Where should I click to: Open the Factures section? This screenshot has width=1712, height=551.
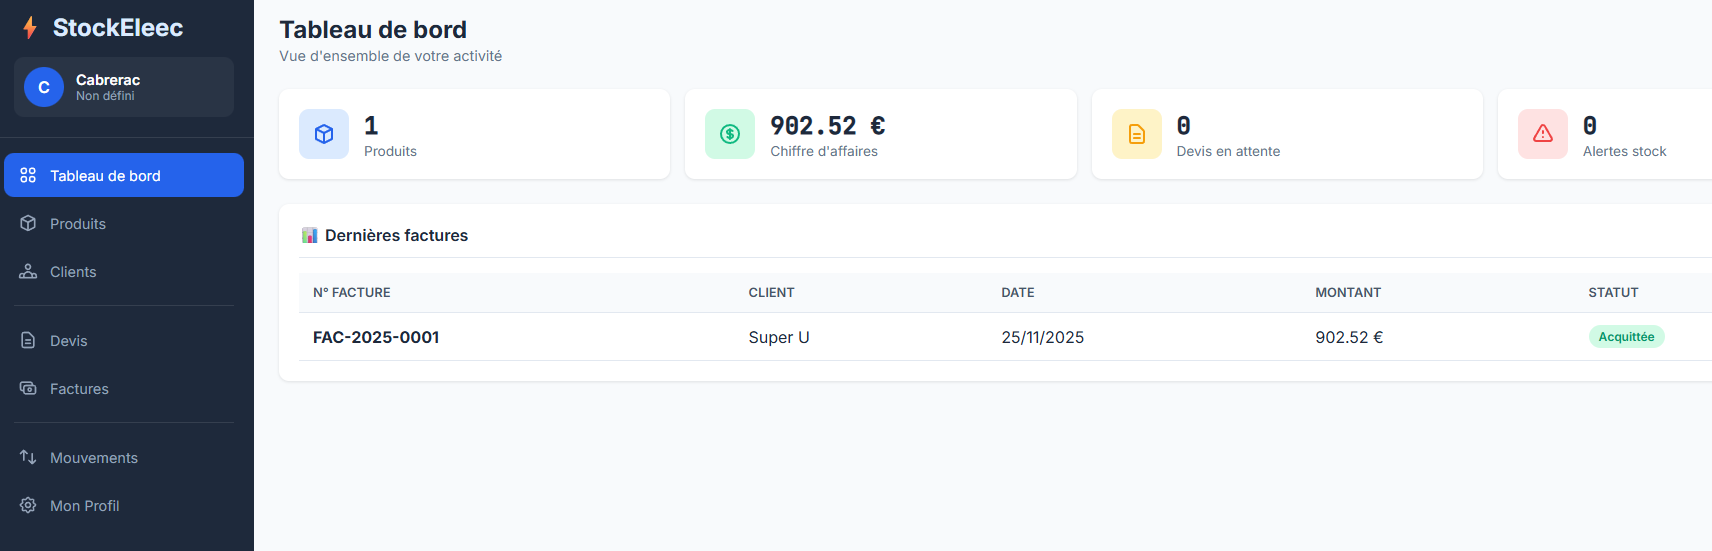[79, 389]
